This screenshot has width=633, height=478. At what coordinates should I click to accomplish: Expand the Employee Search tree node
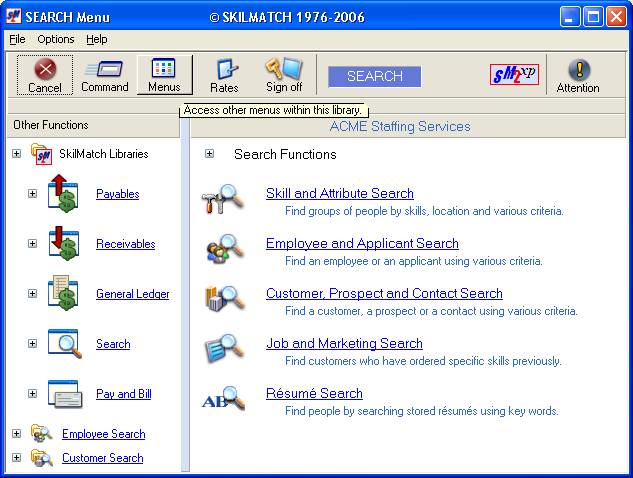click(x=16, y=434)
